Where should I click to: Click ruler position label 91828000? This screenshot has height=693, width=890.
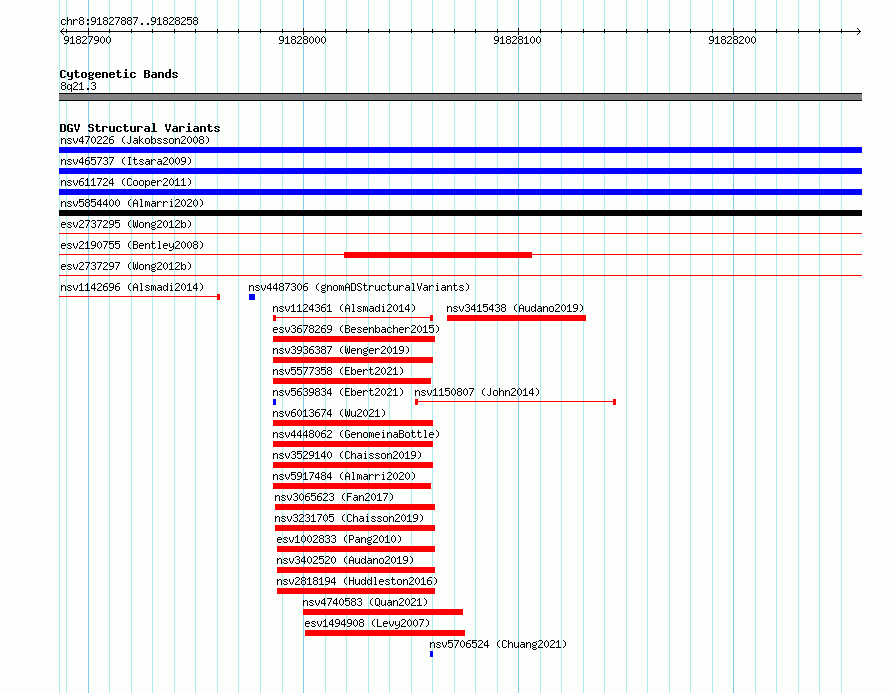click(x=303, y=40)
